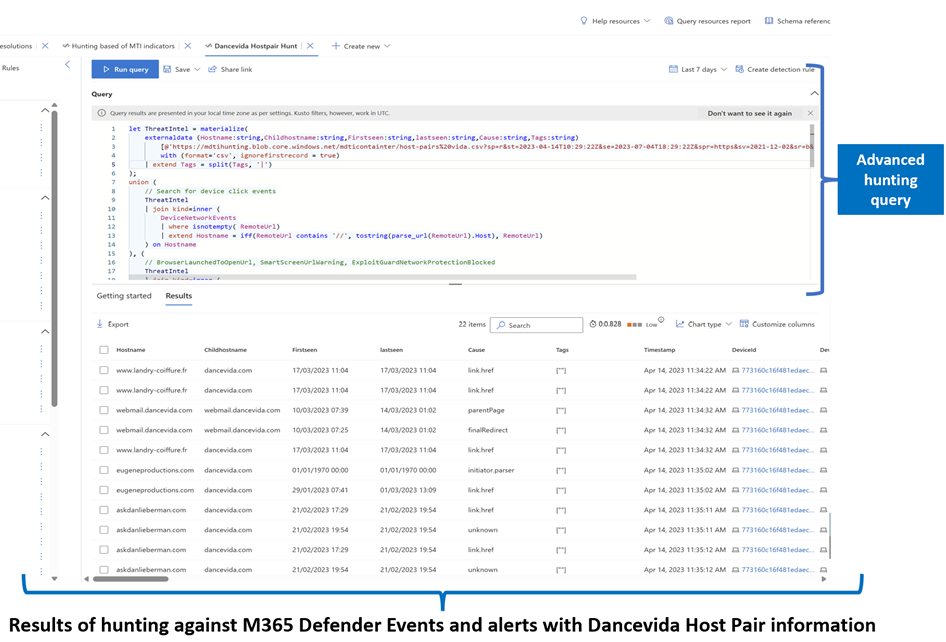Image resolution: width=946 pixels, height=642 pixels.
Task: Check the eugeneproductions.com 29/01/2023 row checkbox
Action: 104,490
